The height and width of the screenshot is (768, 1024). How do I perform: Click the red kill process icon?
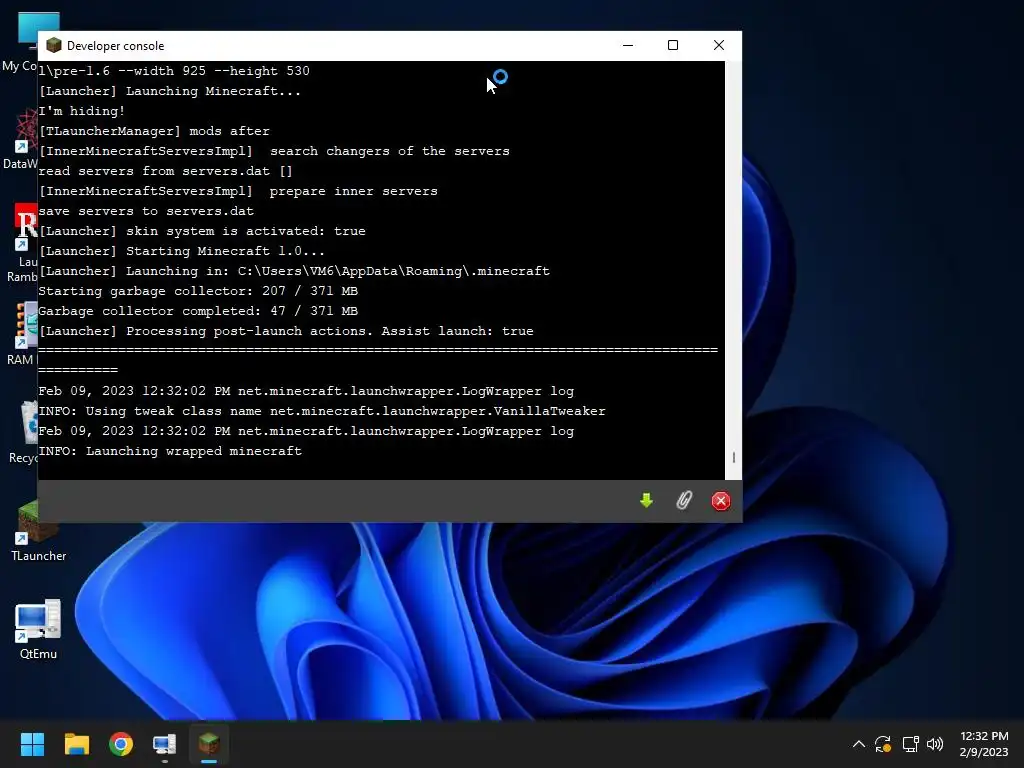[720, 501]
